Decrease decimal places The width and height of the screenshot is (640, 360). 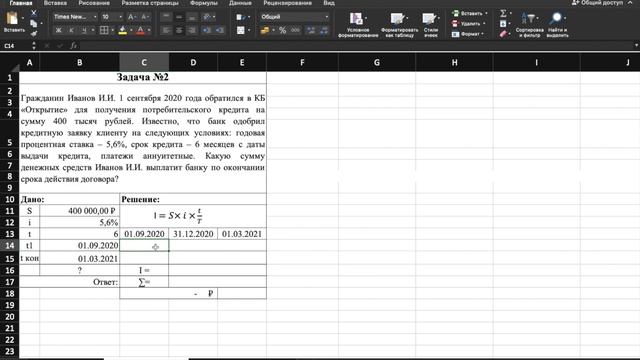click(x=324, y=30)
